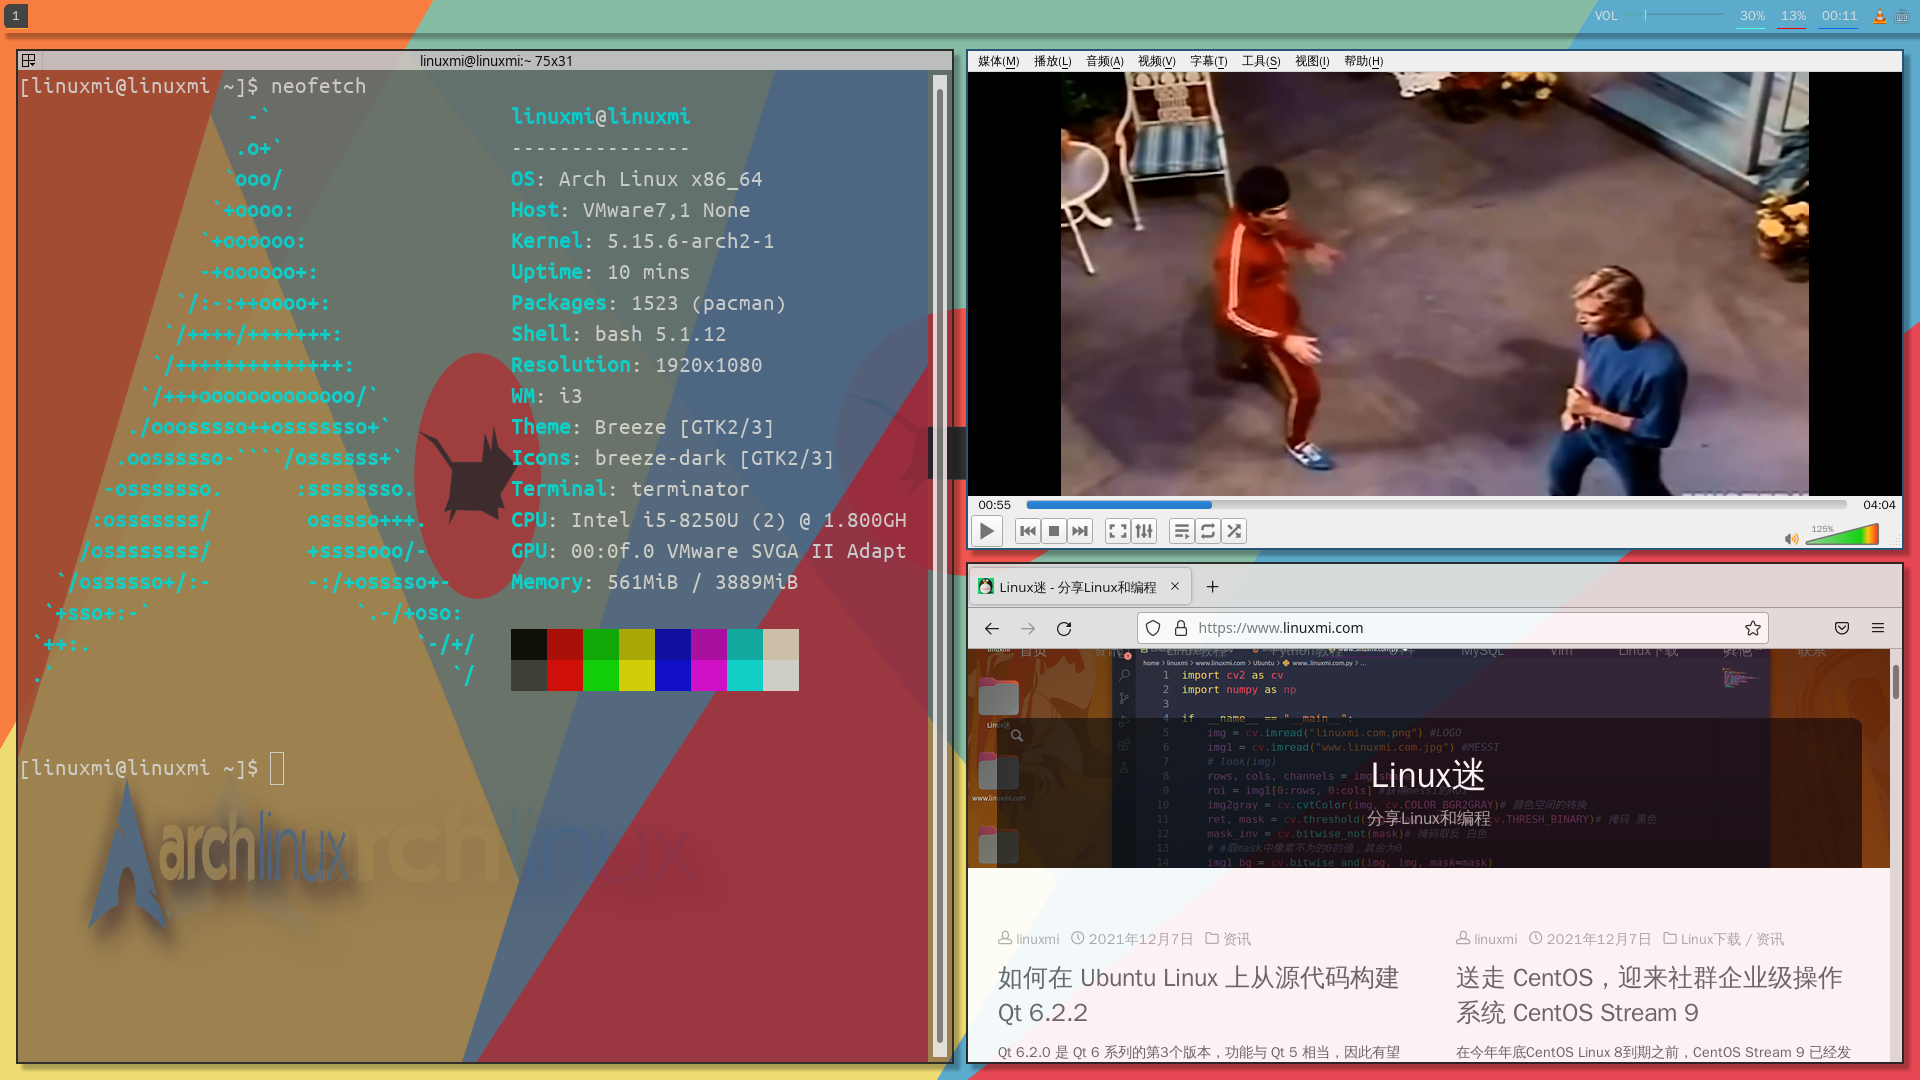Seek within VLC playback progress bar
This screenshot has height=1080, width=1920.
tap(1436, 505)
